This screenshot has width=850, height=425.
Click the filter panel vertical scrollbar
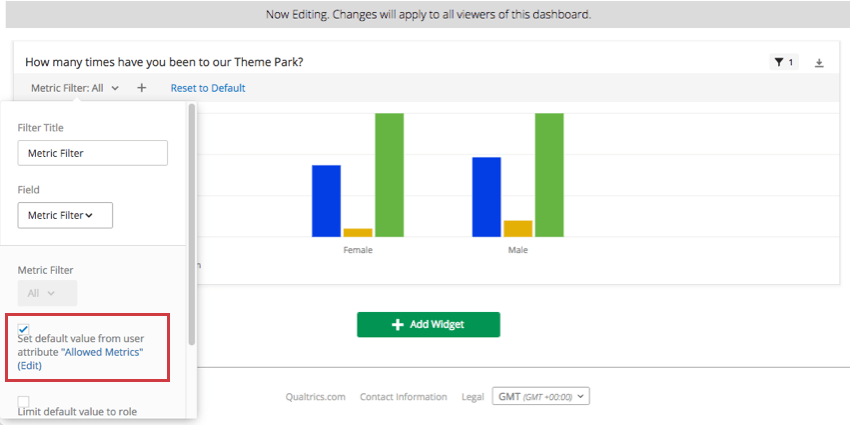(191, 220)
